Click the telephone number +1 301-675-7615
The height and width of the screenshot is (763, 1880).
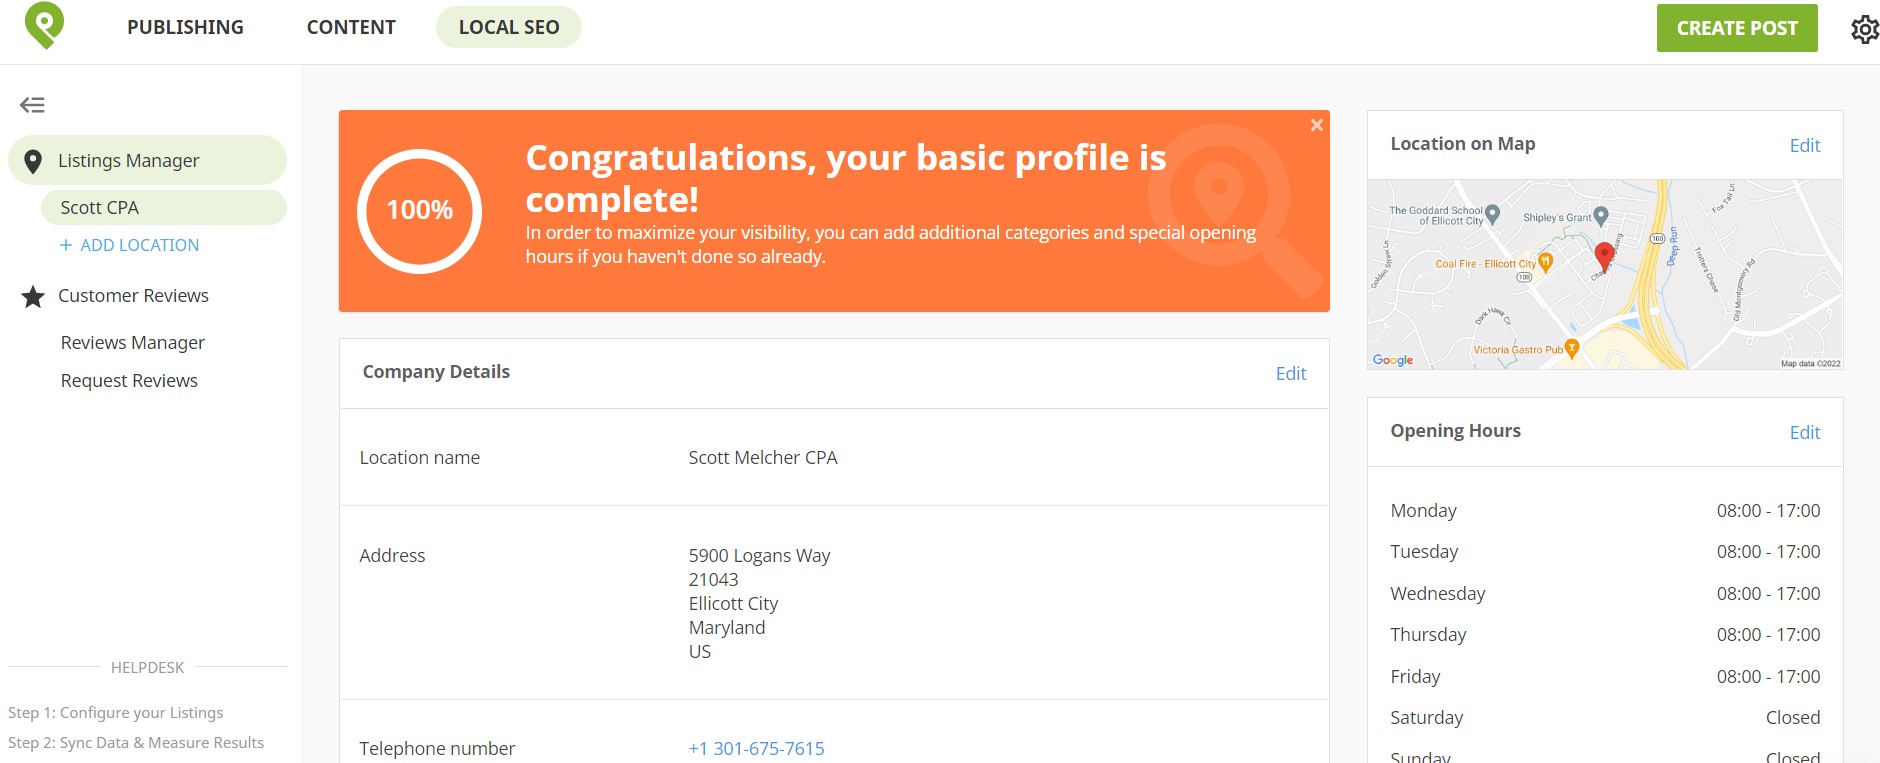[x=756, y=748]
